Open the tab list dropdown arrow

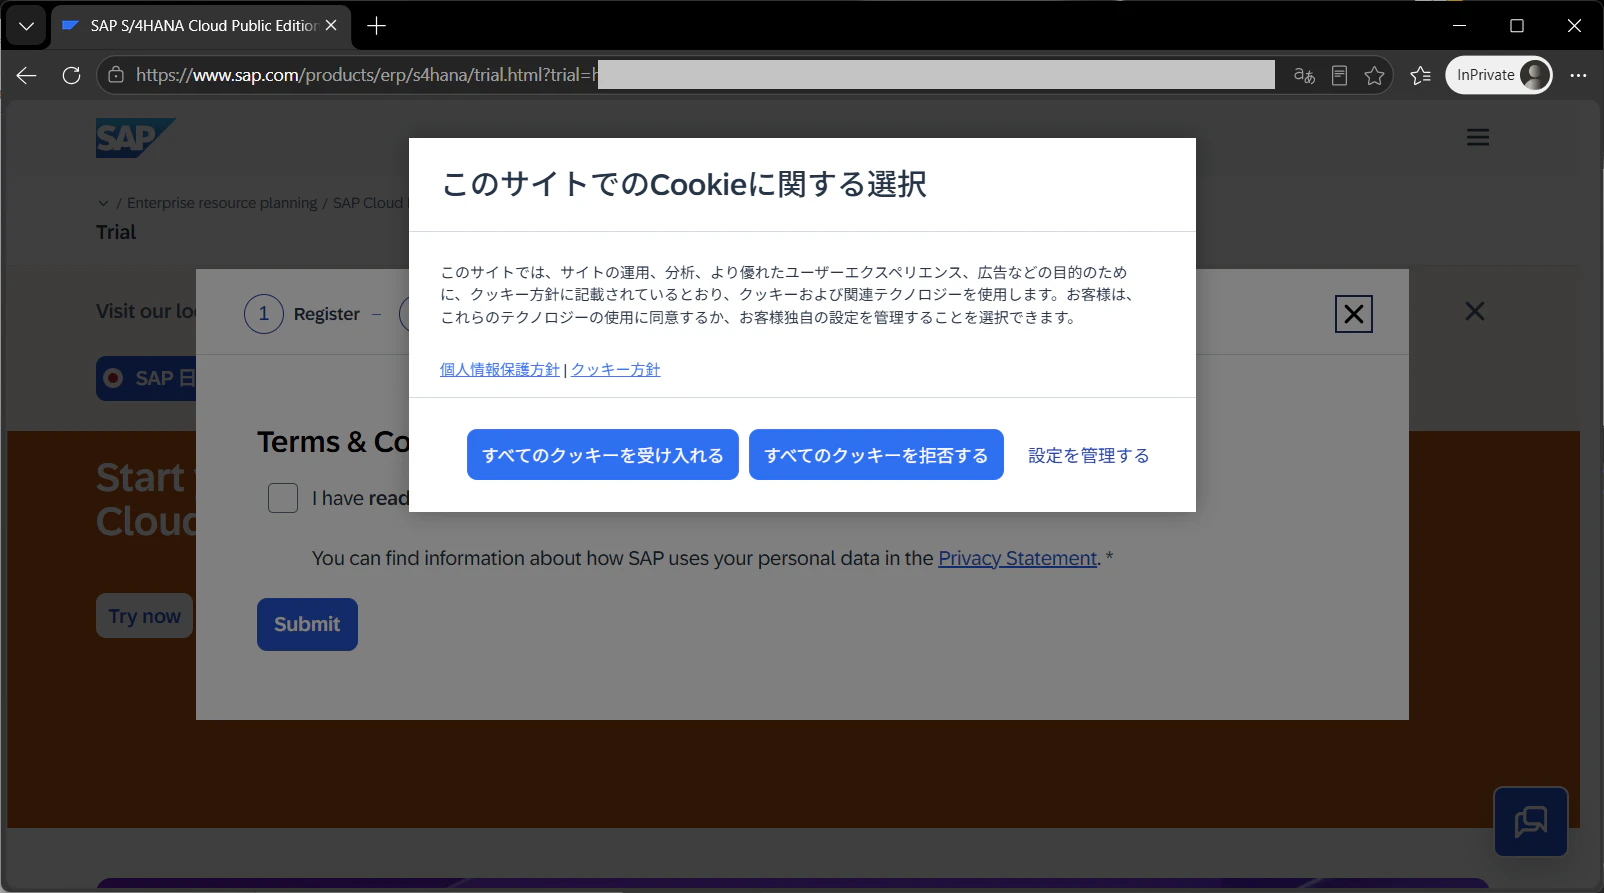point(26,26)
